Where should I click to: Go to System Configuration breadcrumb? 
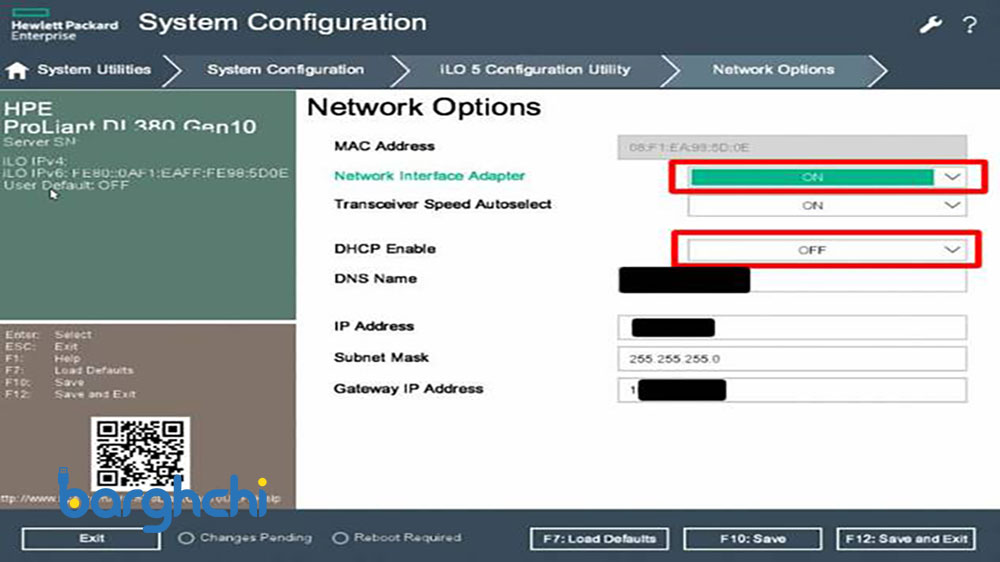(x=285, y=70)
